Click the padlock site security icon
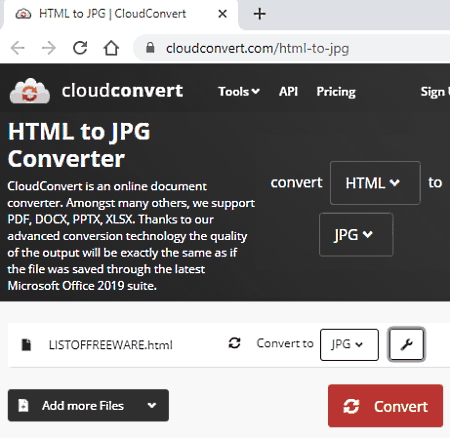 [150, 48]
